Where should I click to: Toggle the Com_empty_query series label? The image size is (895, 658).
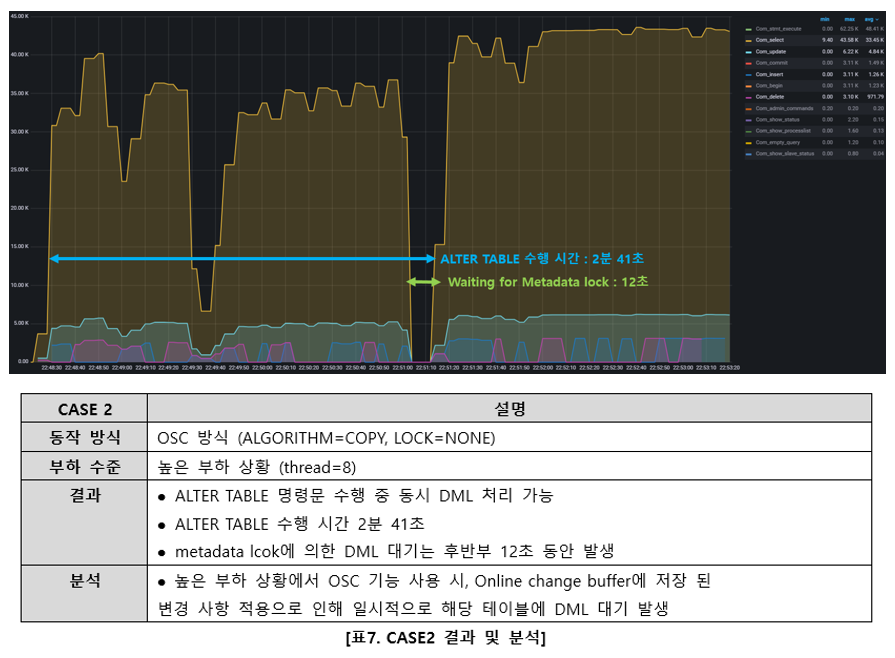(778, 142)
